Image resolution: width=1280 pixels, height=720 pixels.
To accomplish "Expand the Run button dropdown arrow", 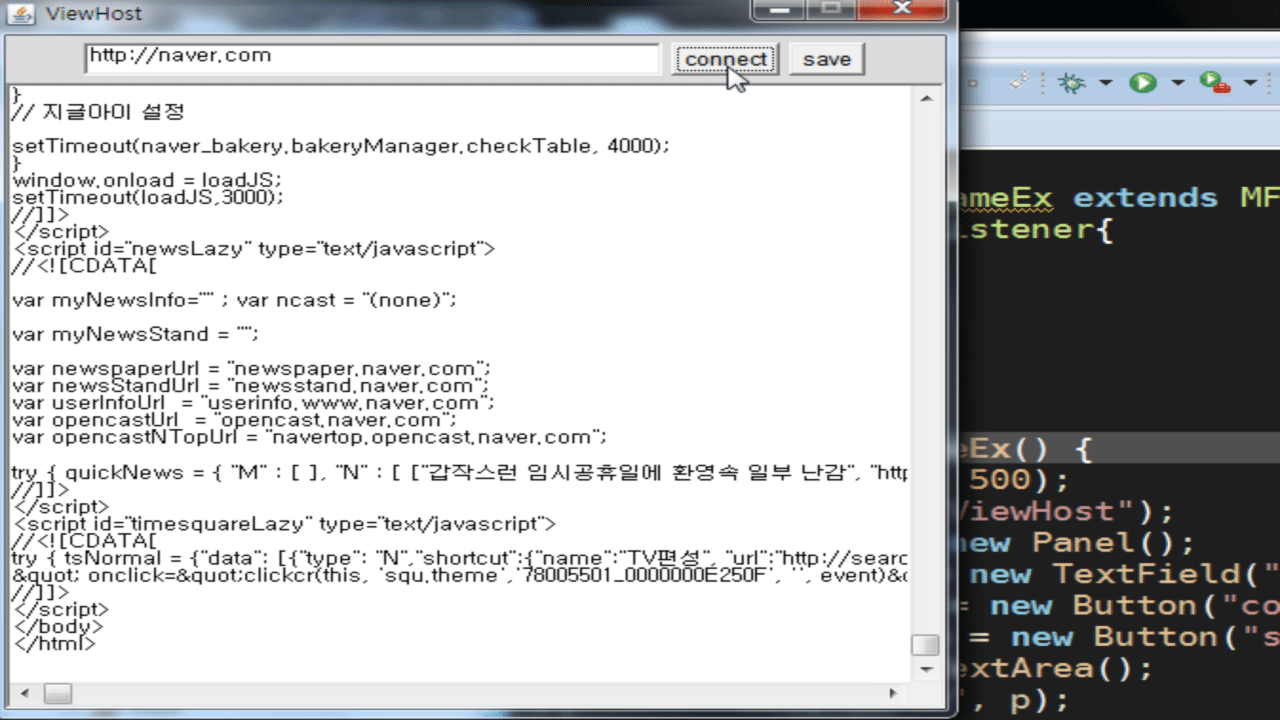I will [x=1178, y=83].
